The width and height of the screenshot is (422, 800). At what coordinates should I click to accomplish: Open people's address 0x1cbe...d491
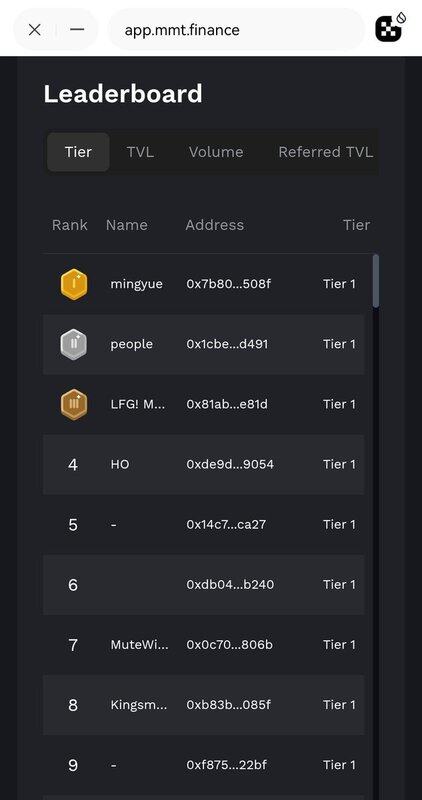pos(227,344)
